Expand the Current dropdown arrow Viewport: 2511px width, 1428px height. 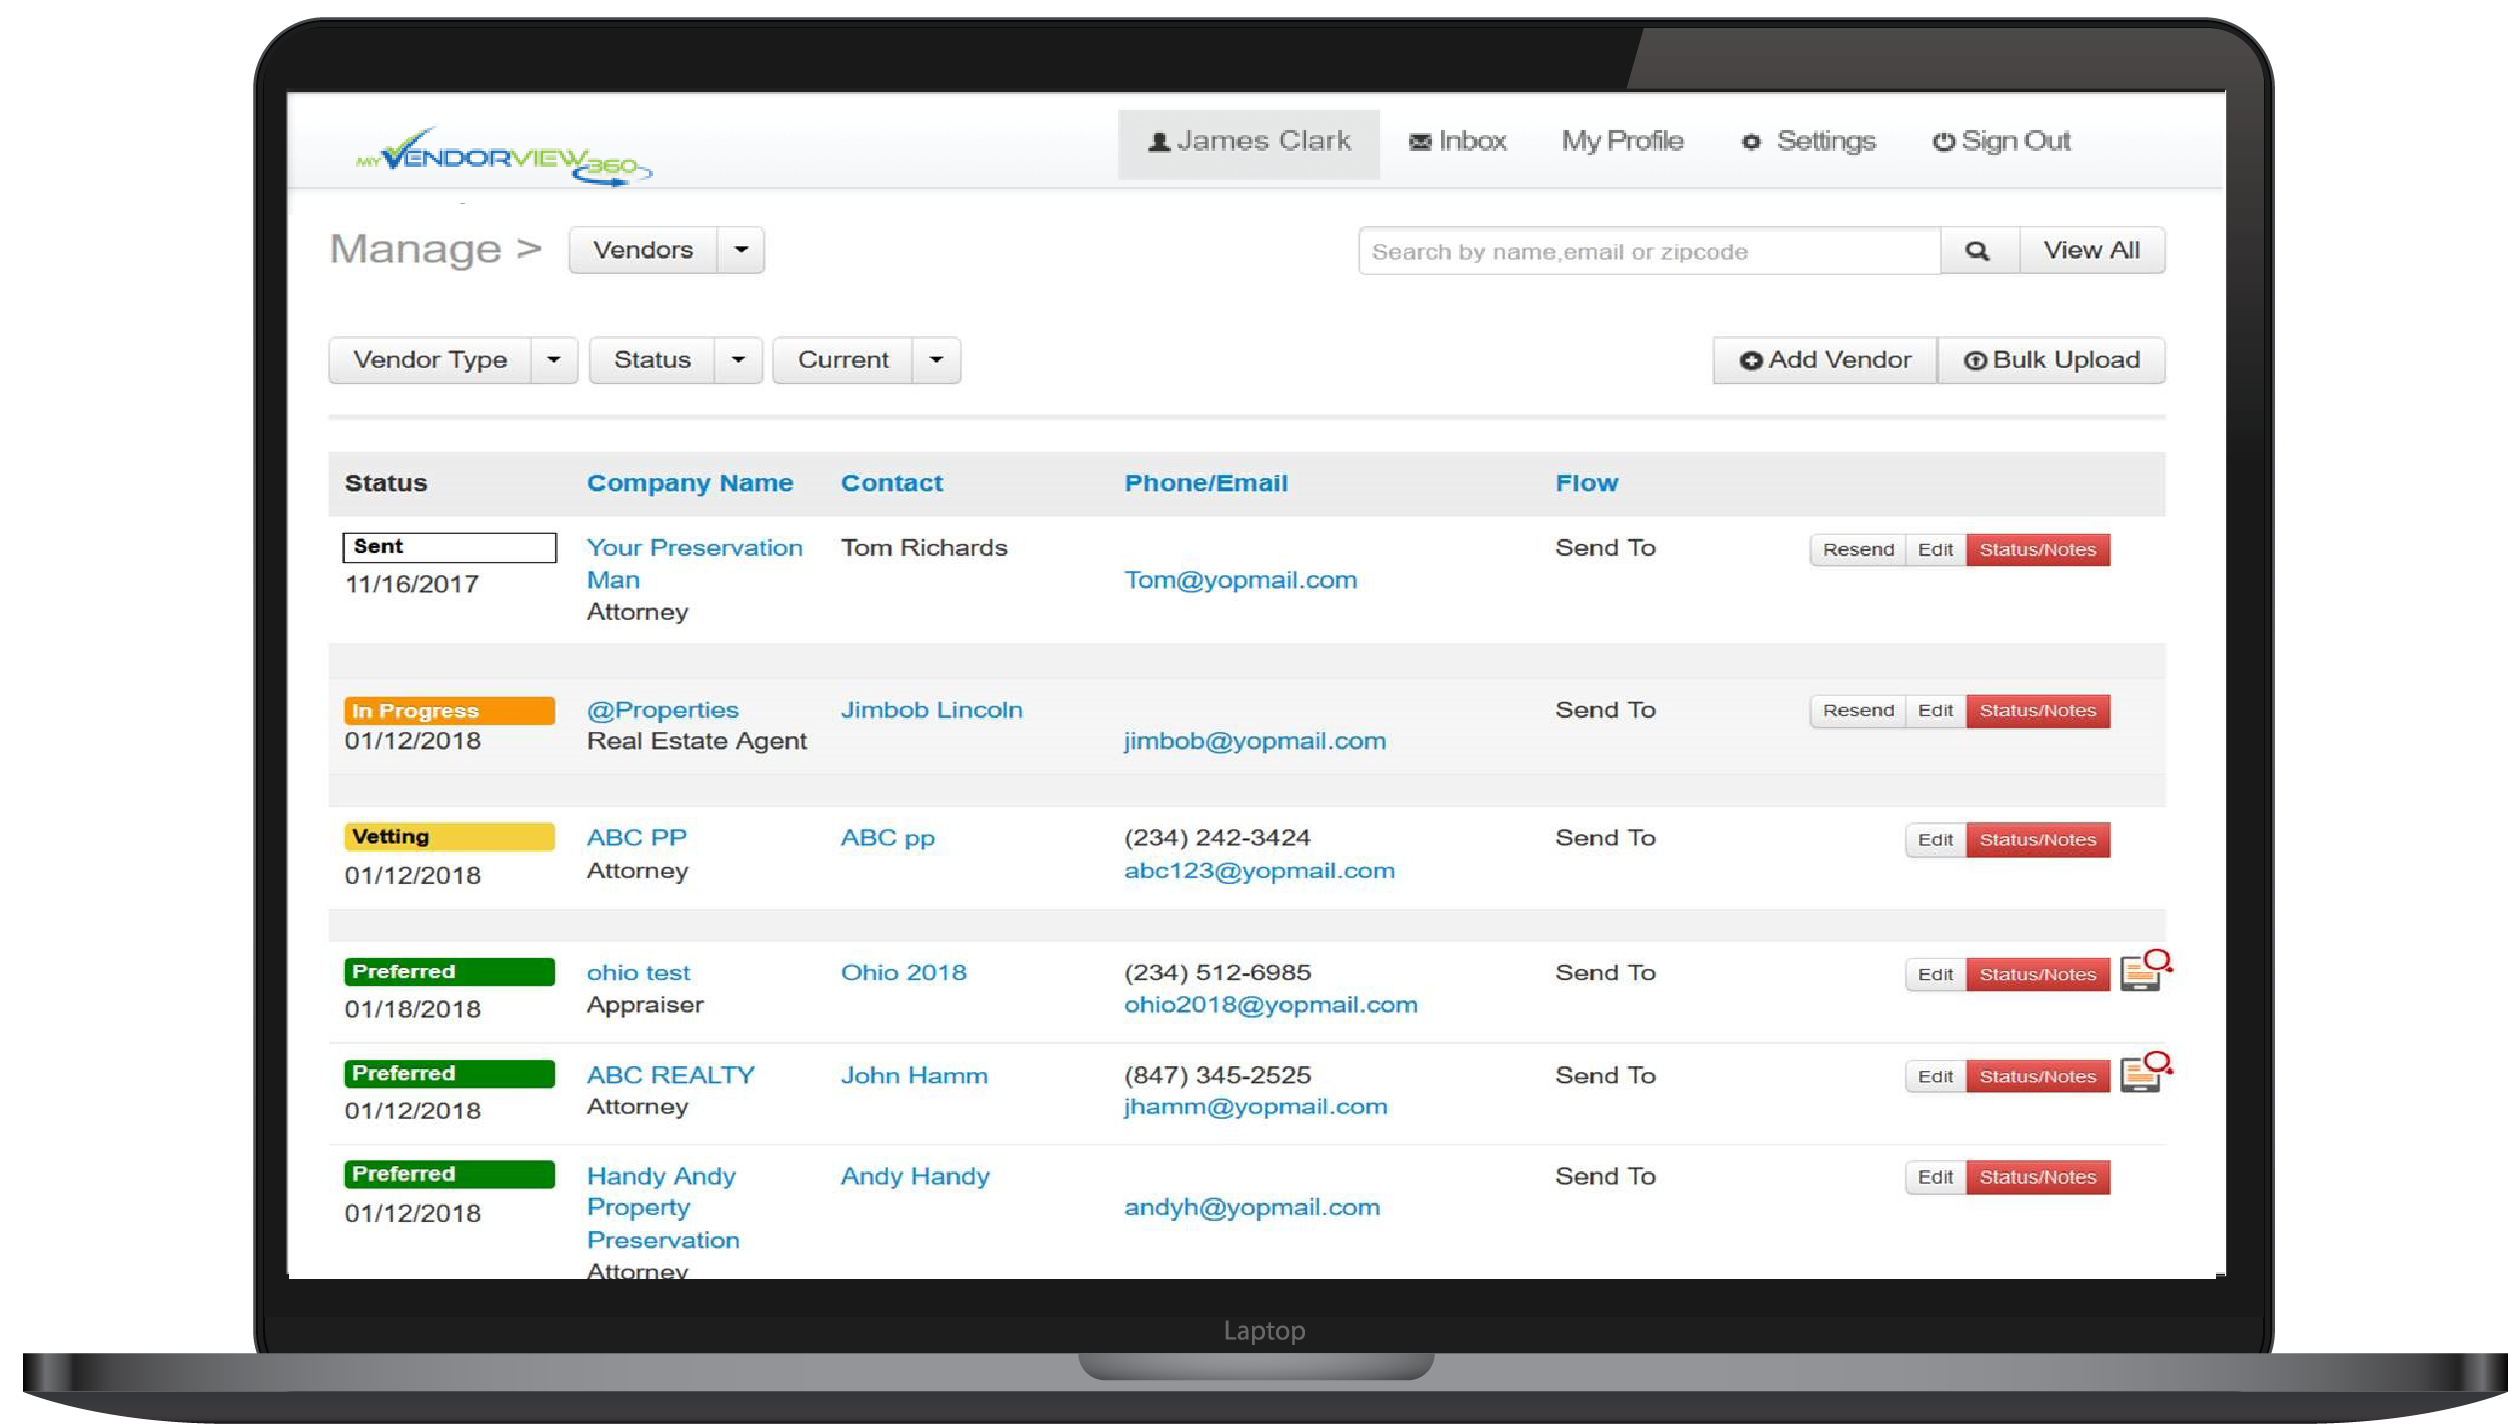(936, 360)
